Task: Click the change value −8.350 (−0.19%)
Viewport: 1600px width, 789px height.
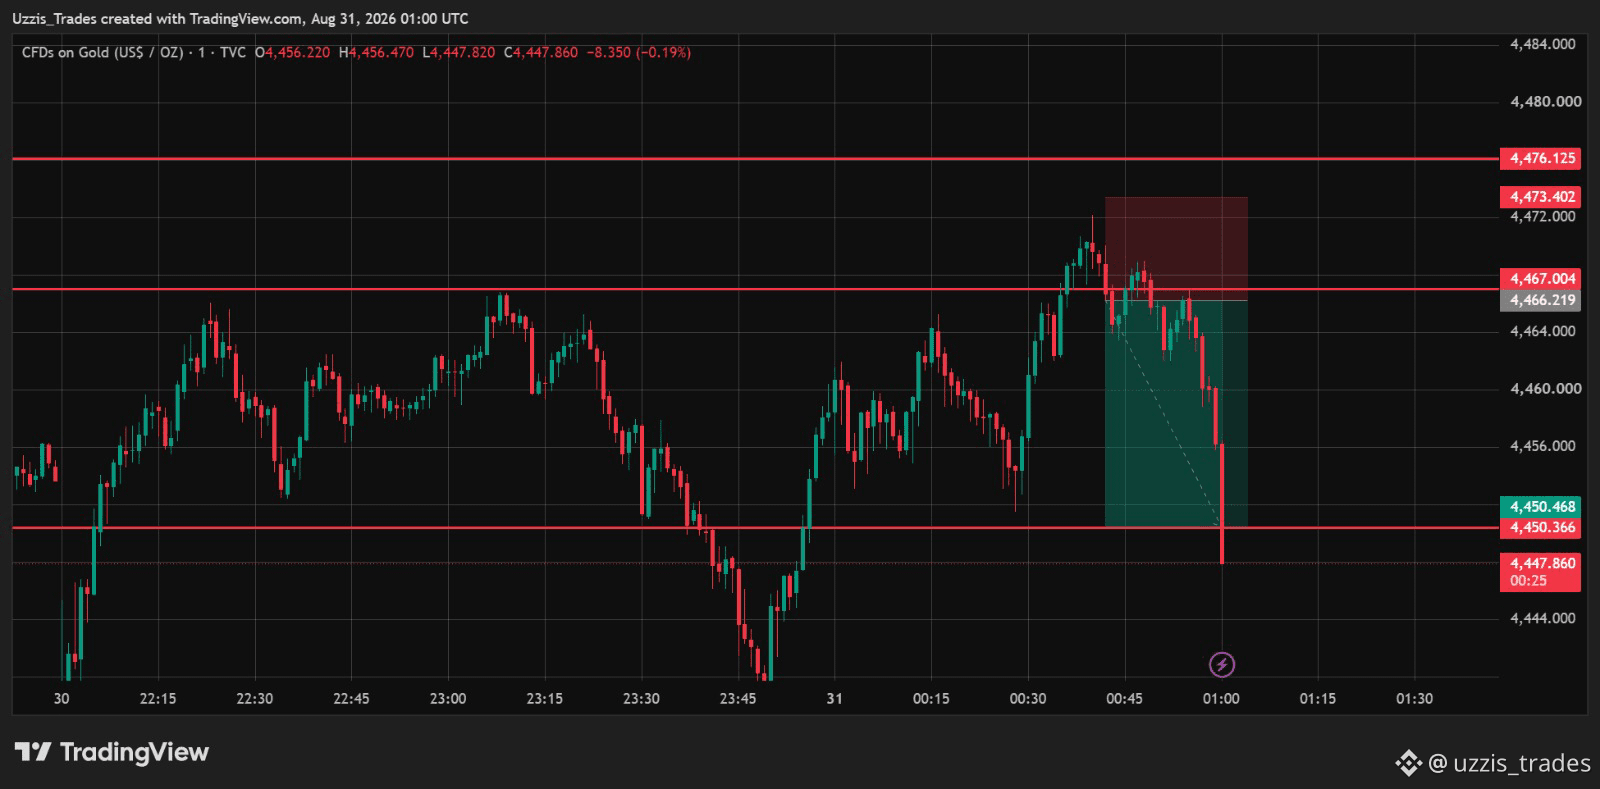Action: (638, 52)
